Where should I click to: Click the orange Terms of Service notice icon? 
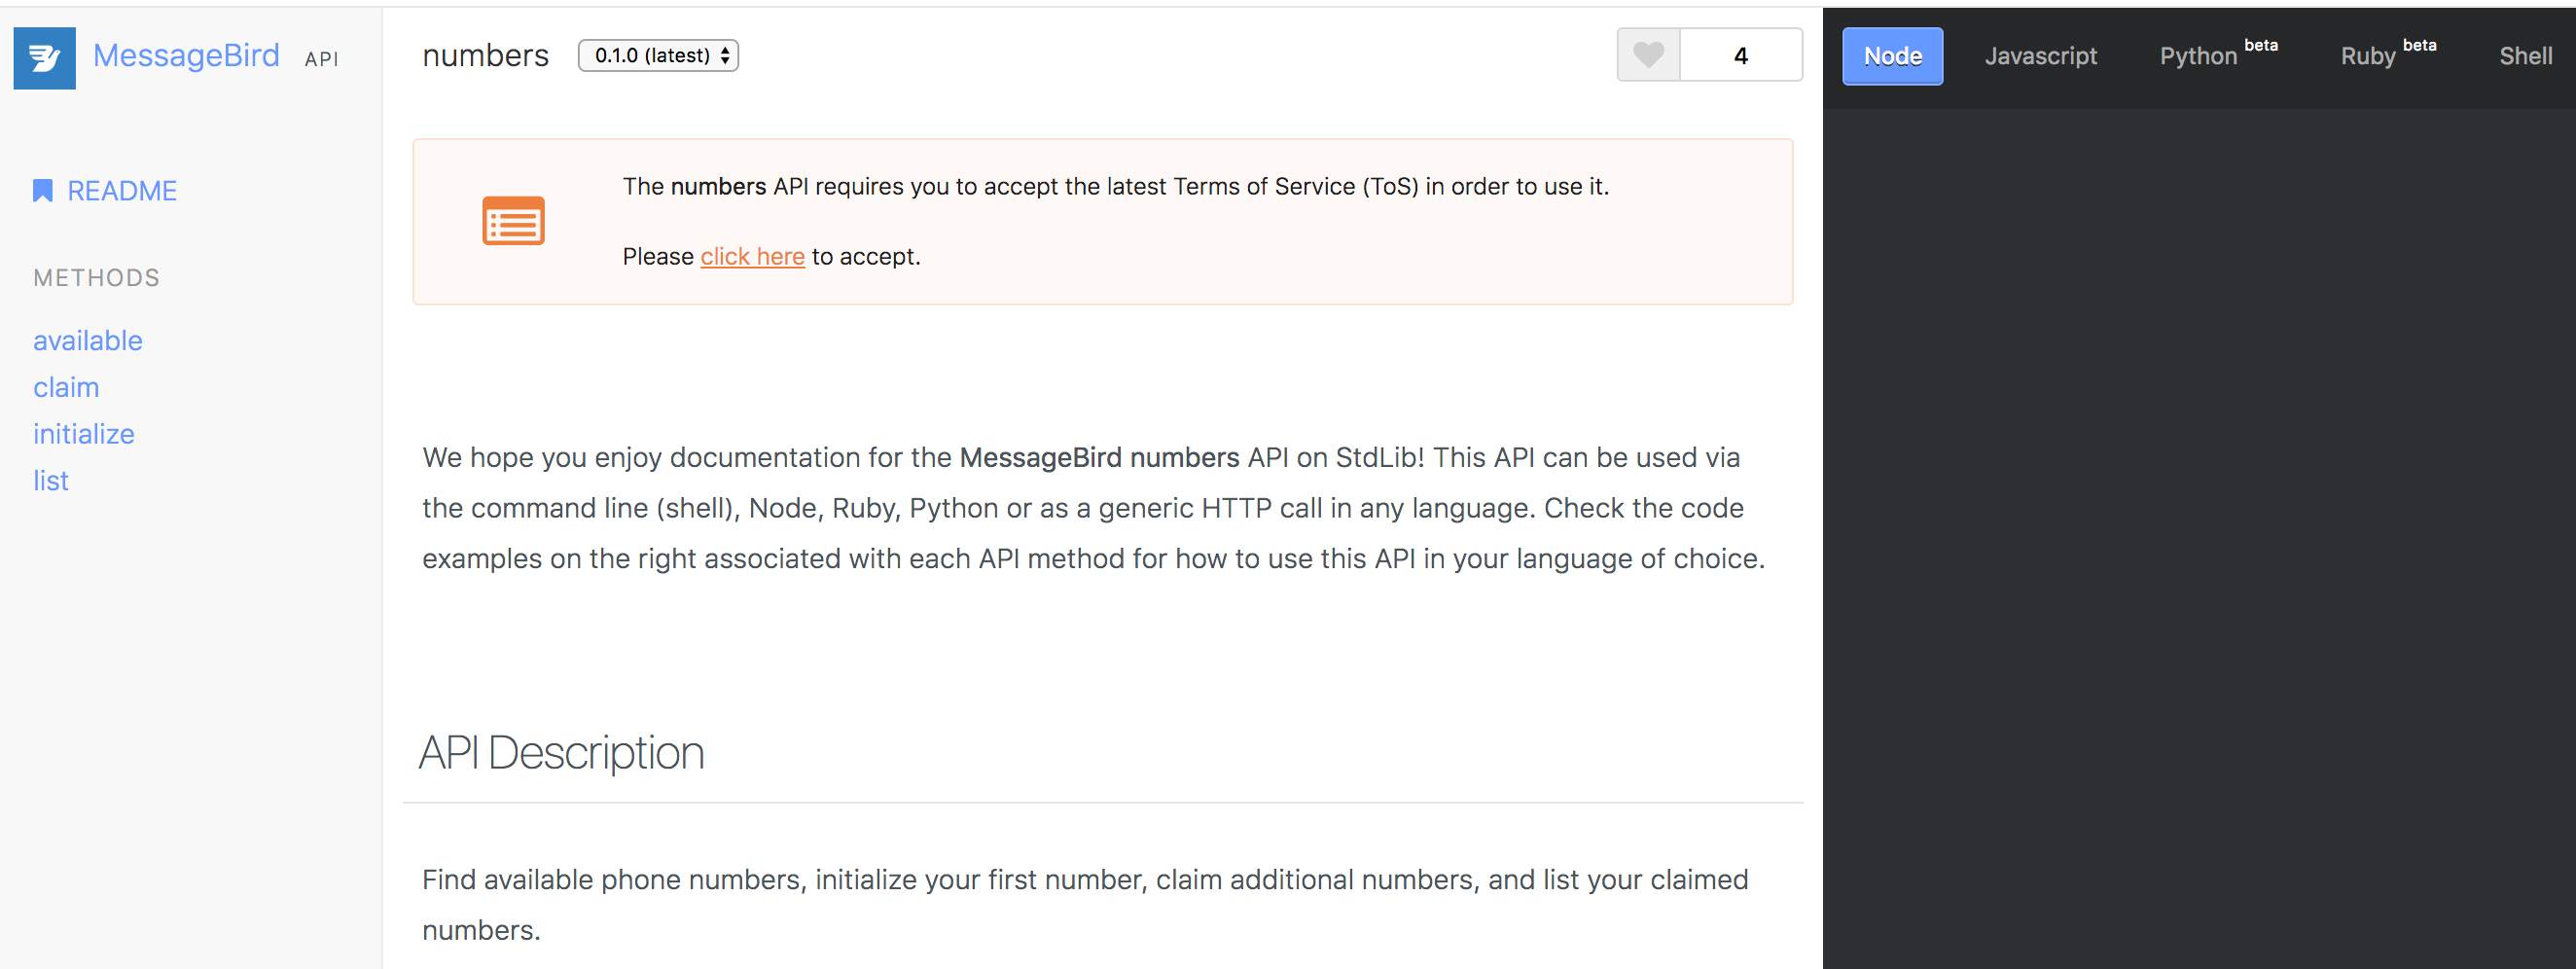click(513, 220)
